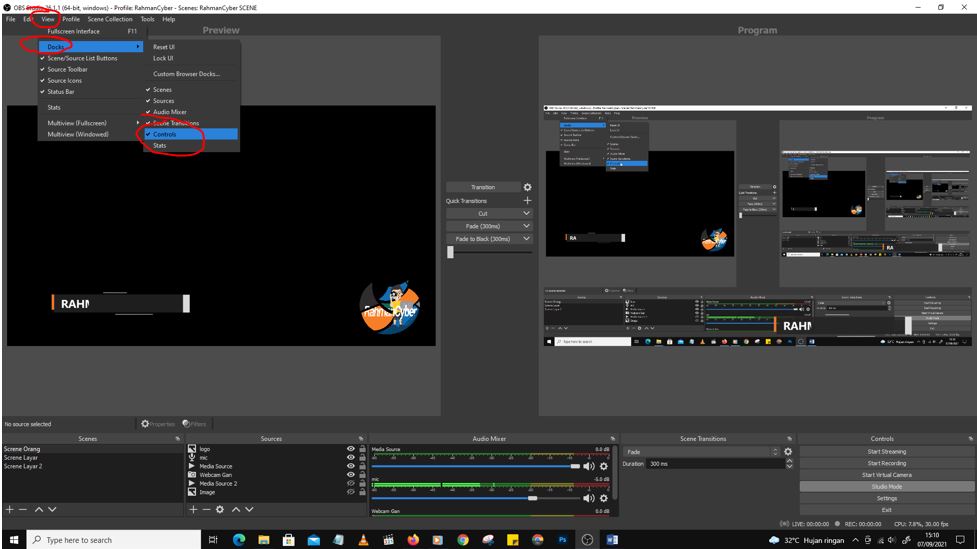The image size is (977, 549).
Task: Open the Profile menu
Action: click(71, 19)
